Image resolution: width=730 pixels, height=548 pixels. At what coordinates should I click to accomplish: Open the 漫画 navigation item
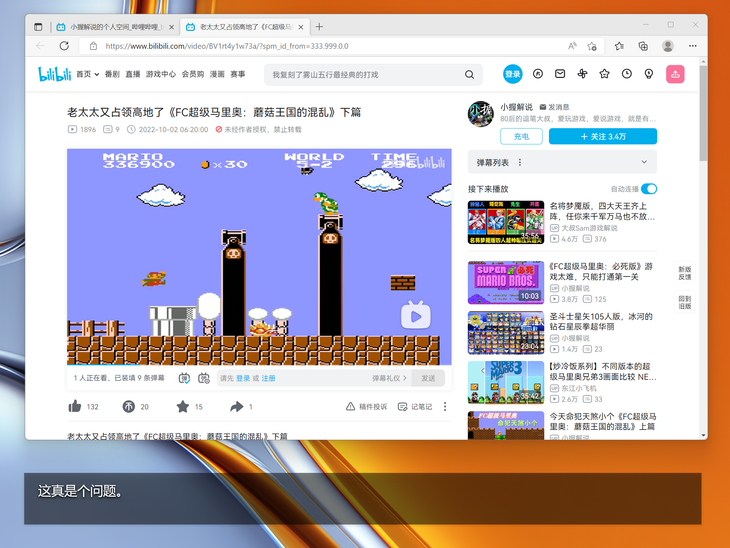217,74
